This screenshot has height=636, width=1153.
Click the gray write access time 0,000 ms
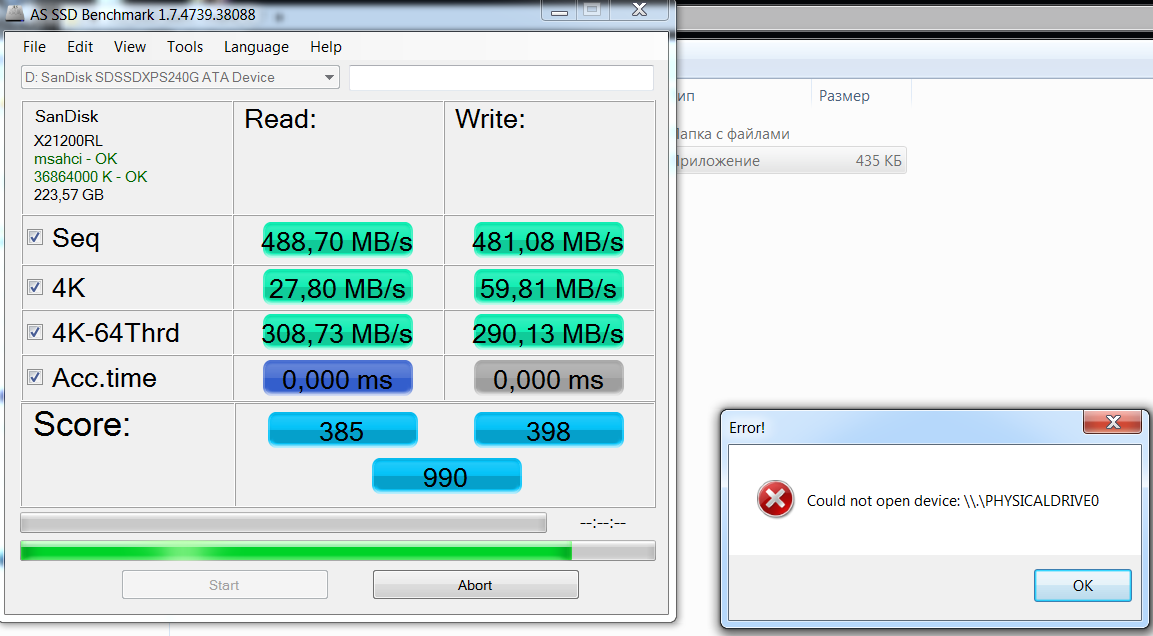pos(549,378)
